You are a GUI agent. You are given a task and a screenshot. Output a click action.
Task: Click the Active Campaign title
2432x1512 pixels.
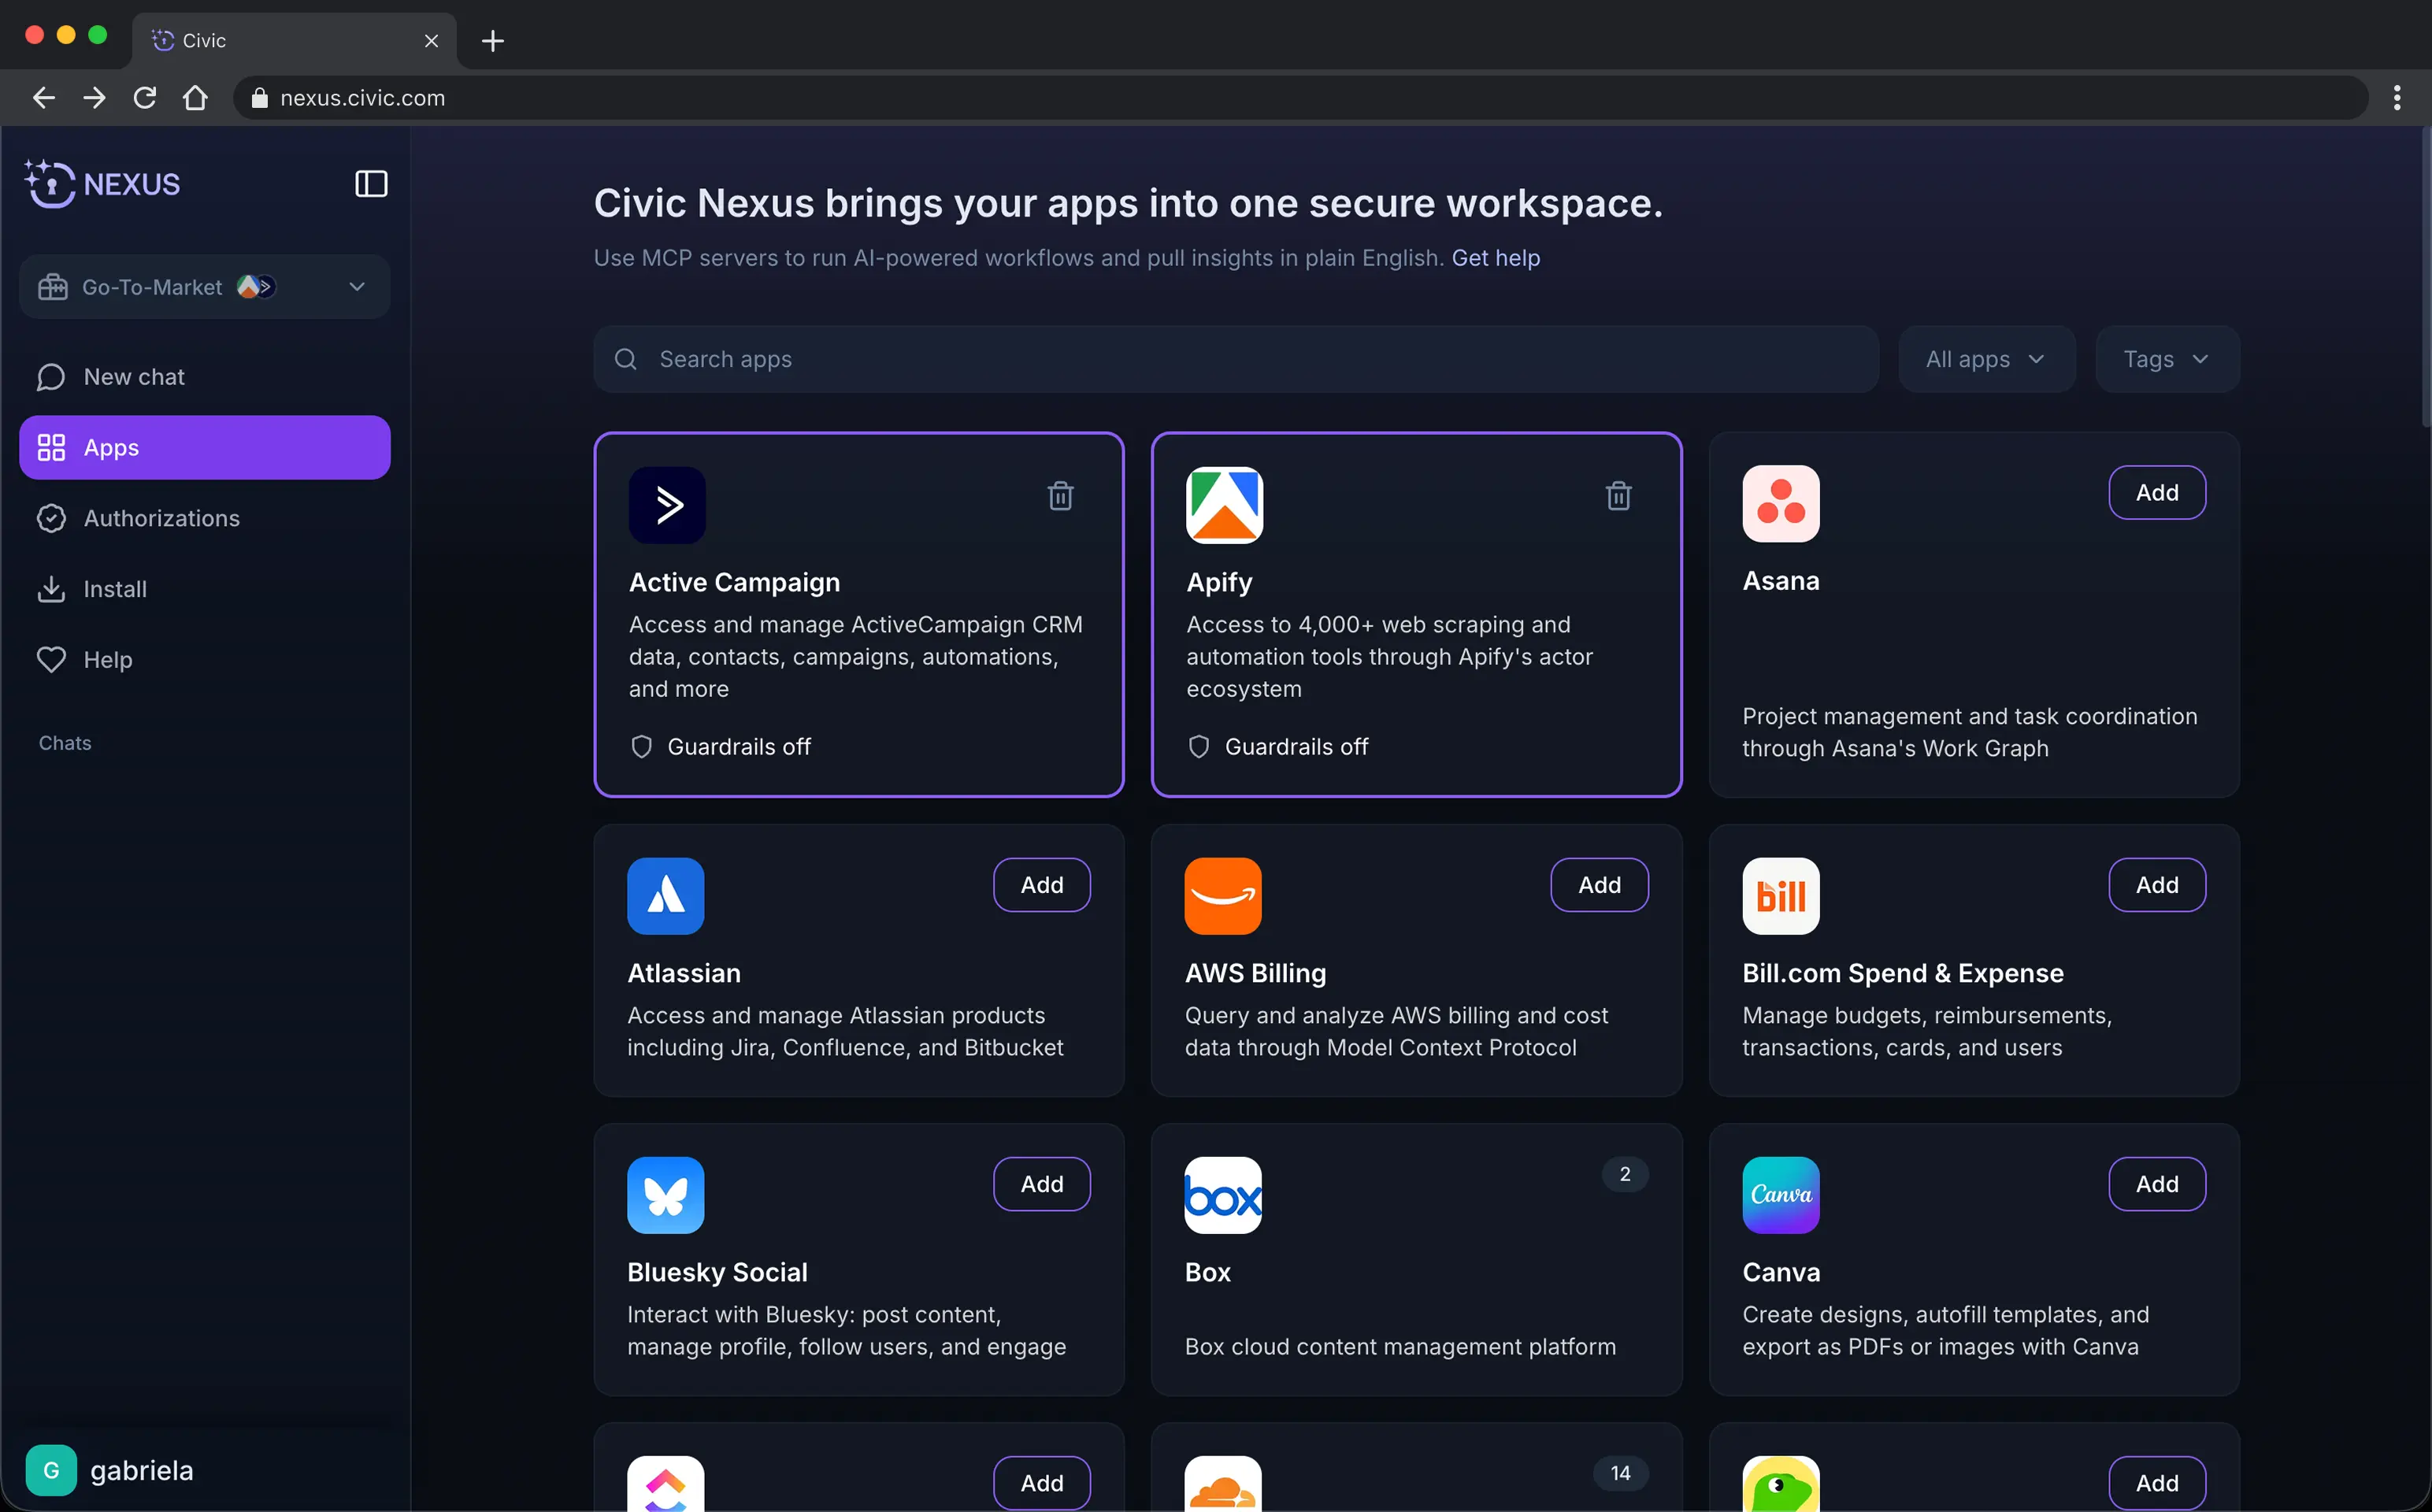734,582
